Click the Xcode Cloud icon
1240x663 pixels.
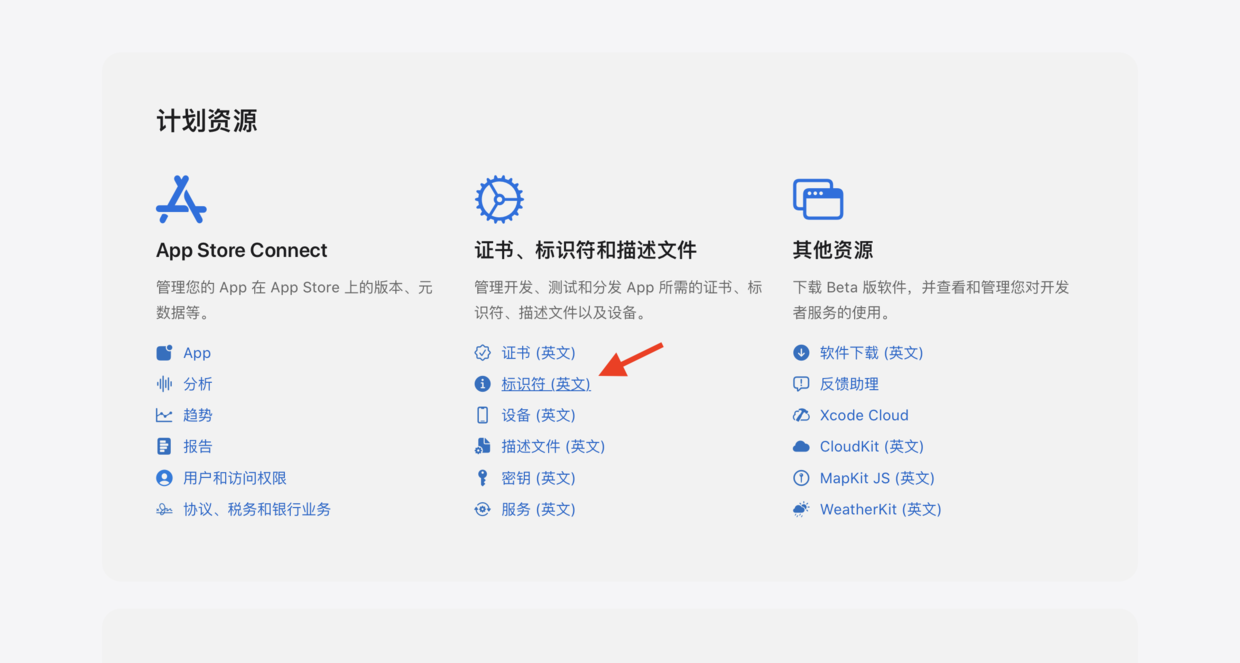801,415
